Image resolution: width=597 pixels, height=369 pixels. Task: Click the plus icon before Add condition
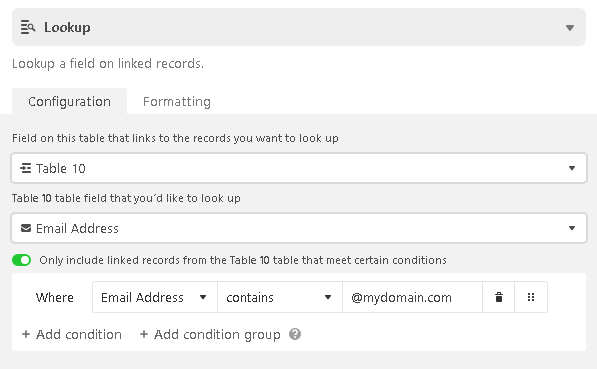[x=26, y=334]
